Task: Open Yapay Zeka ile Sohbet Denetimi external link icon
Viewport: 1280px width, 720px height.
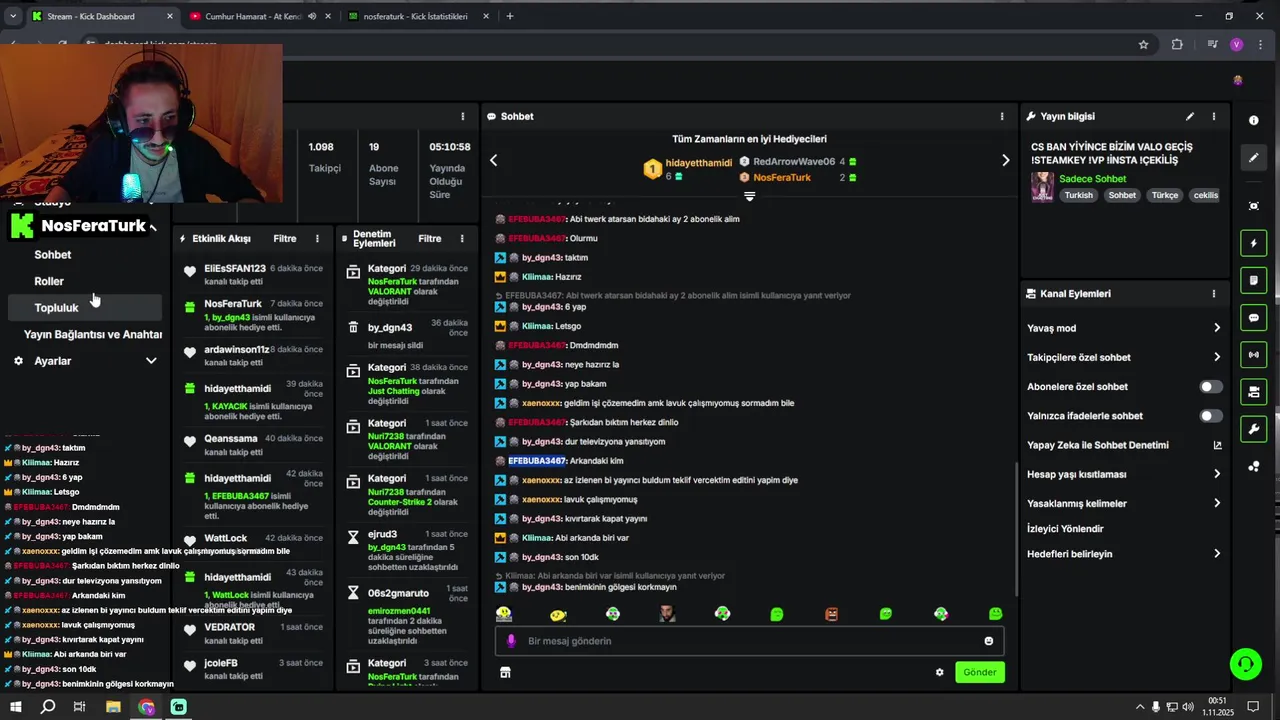Action: [1217, 445]
